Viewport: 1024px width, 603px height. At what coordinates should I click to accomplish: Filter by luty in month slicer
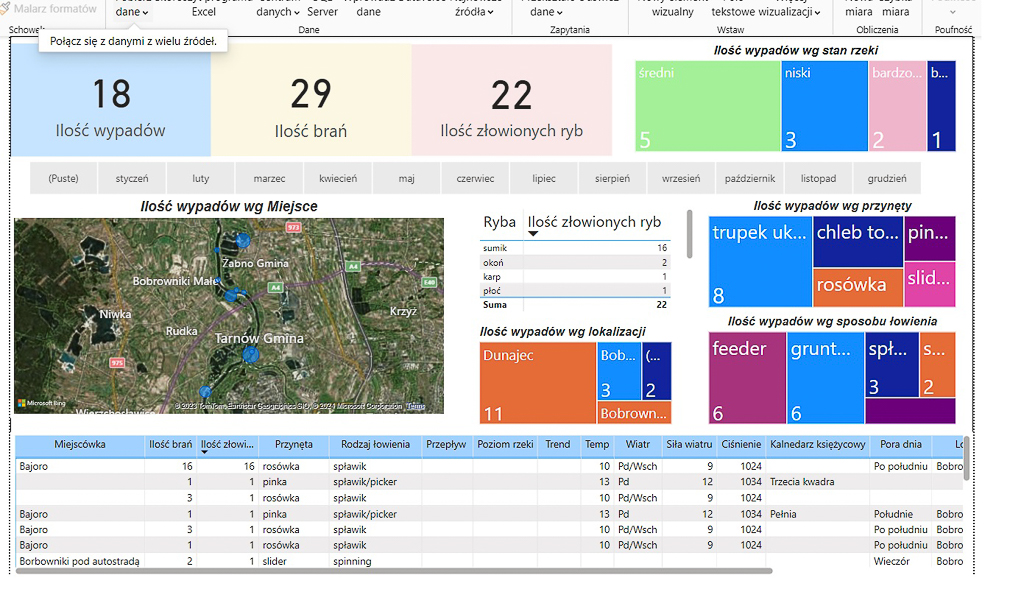click(200, 178)
